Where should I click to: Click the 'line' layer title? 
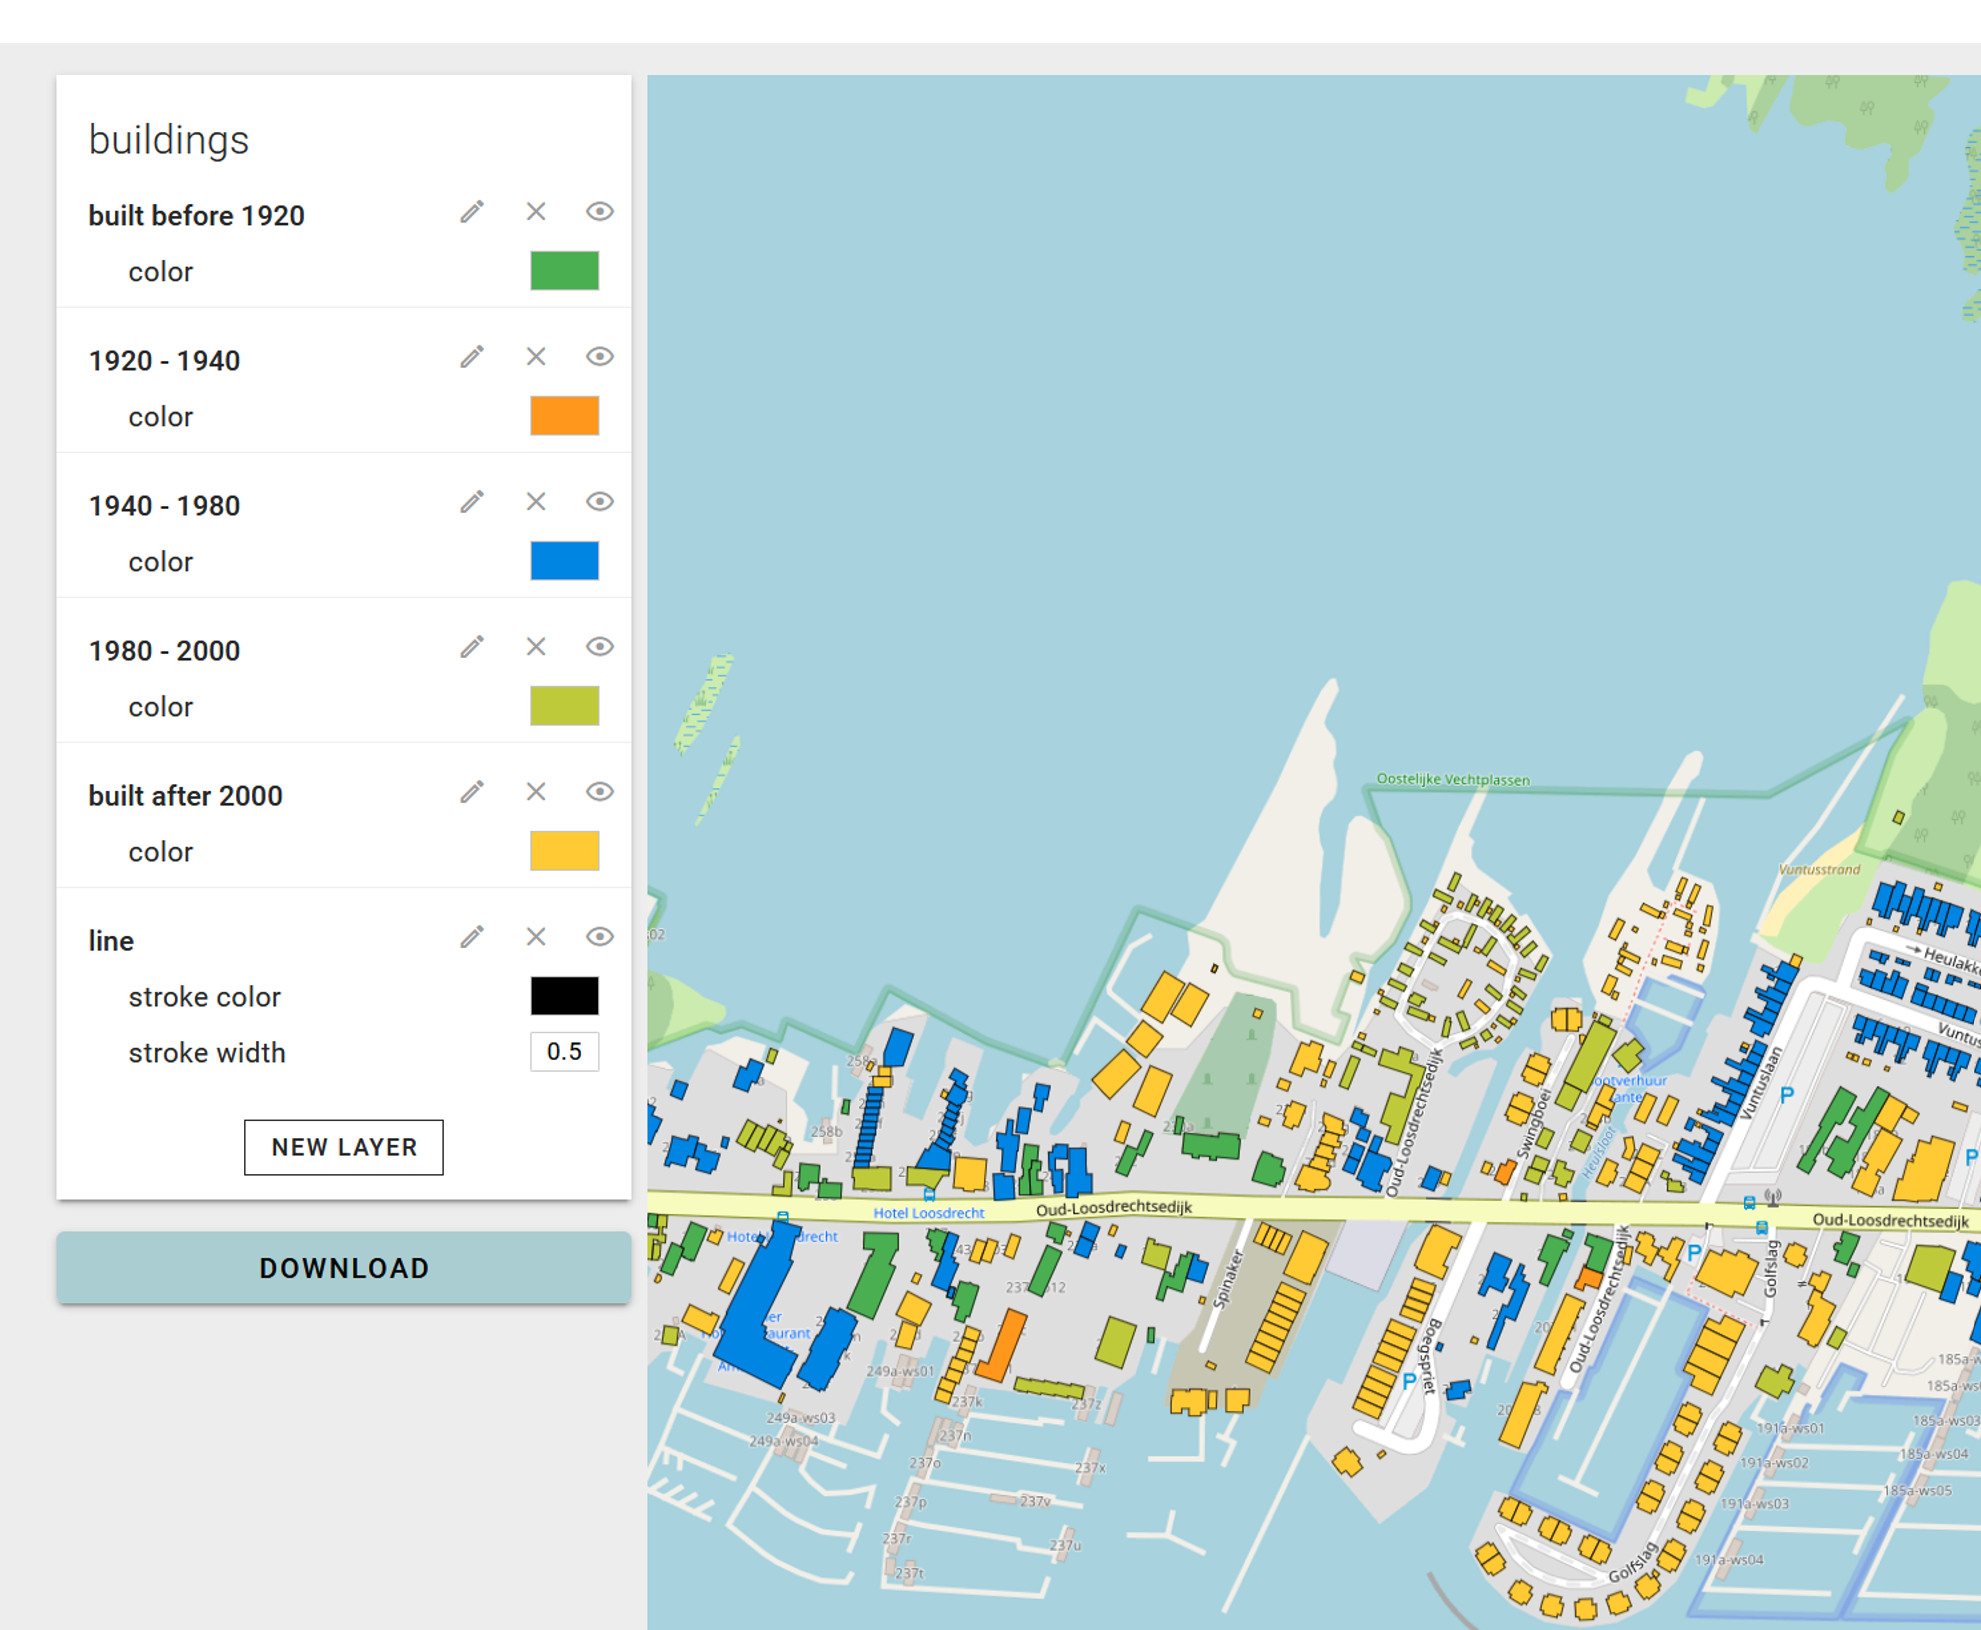click(x=111, y=941)
